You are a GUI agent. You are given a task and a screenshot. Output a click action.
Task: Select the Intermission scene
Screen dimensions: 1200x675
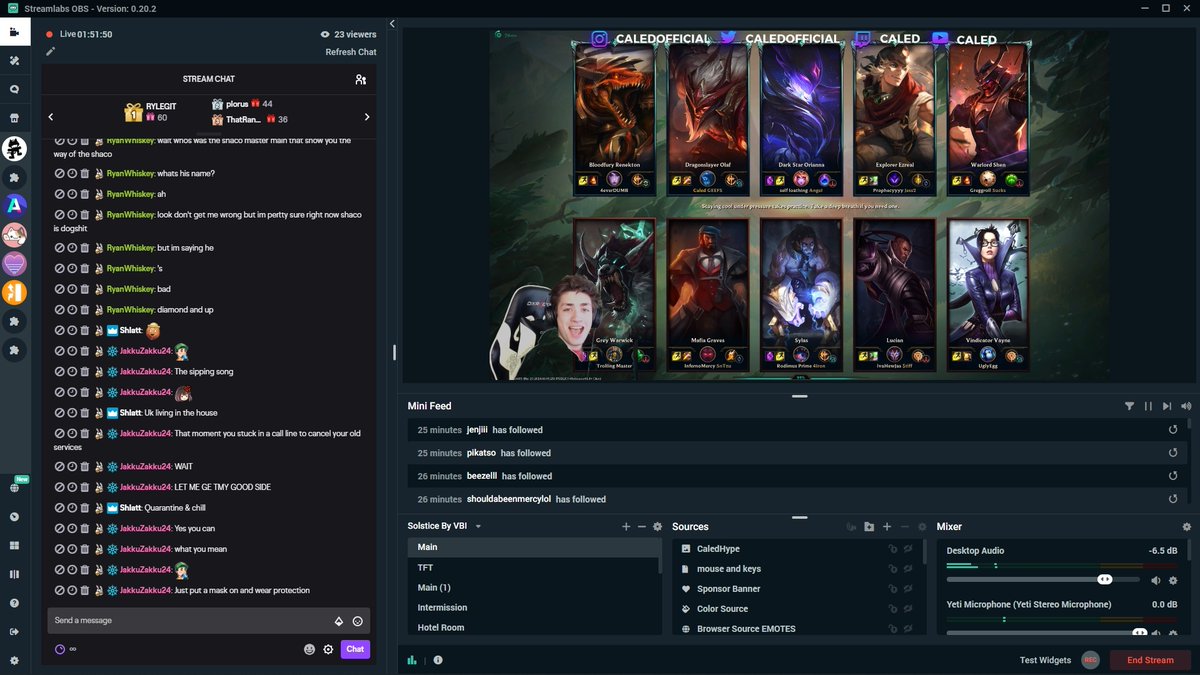pyautogui.click(x=534, y=607)
